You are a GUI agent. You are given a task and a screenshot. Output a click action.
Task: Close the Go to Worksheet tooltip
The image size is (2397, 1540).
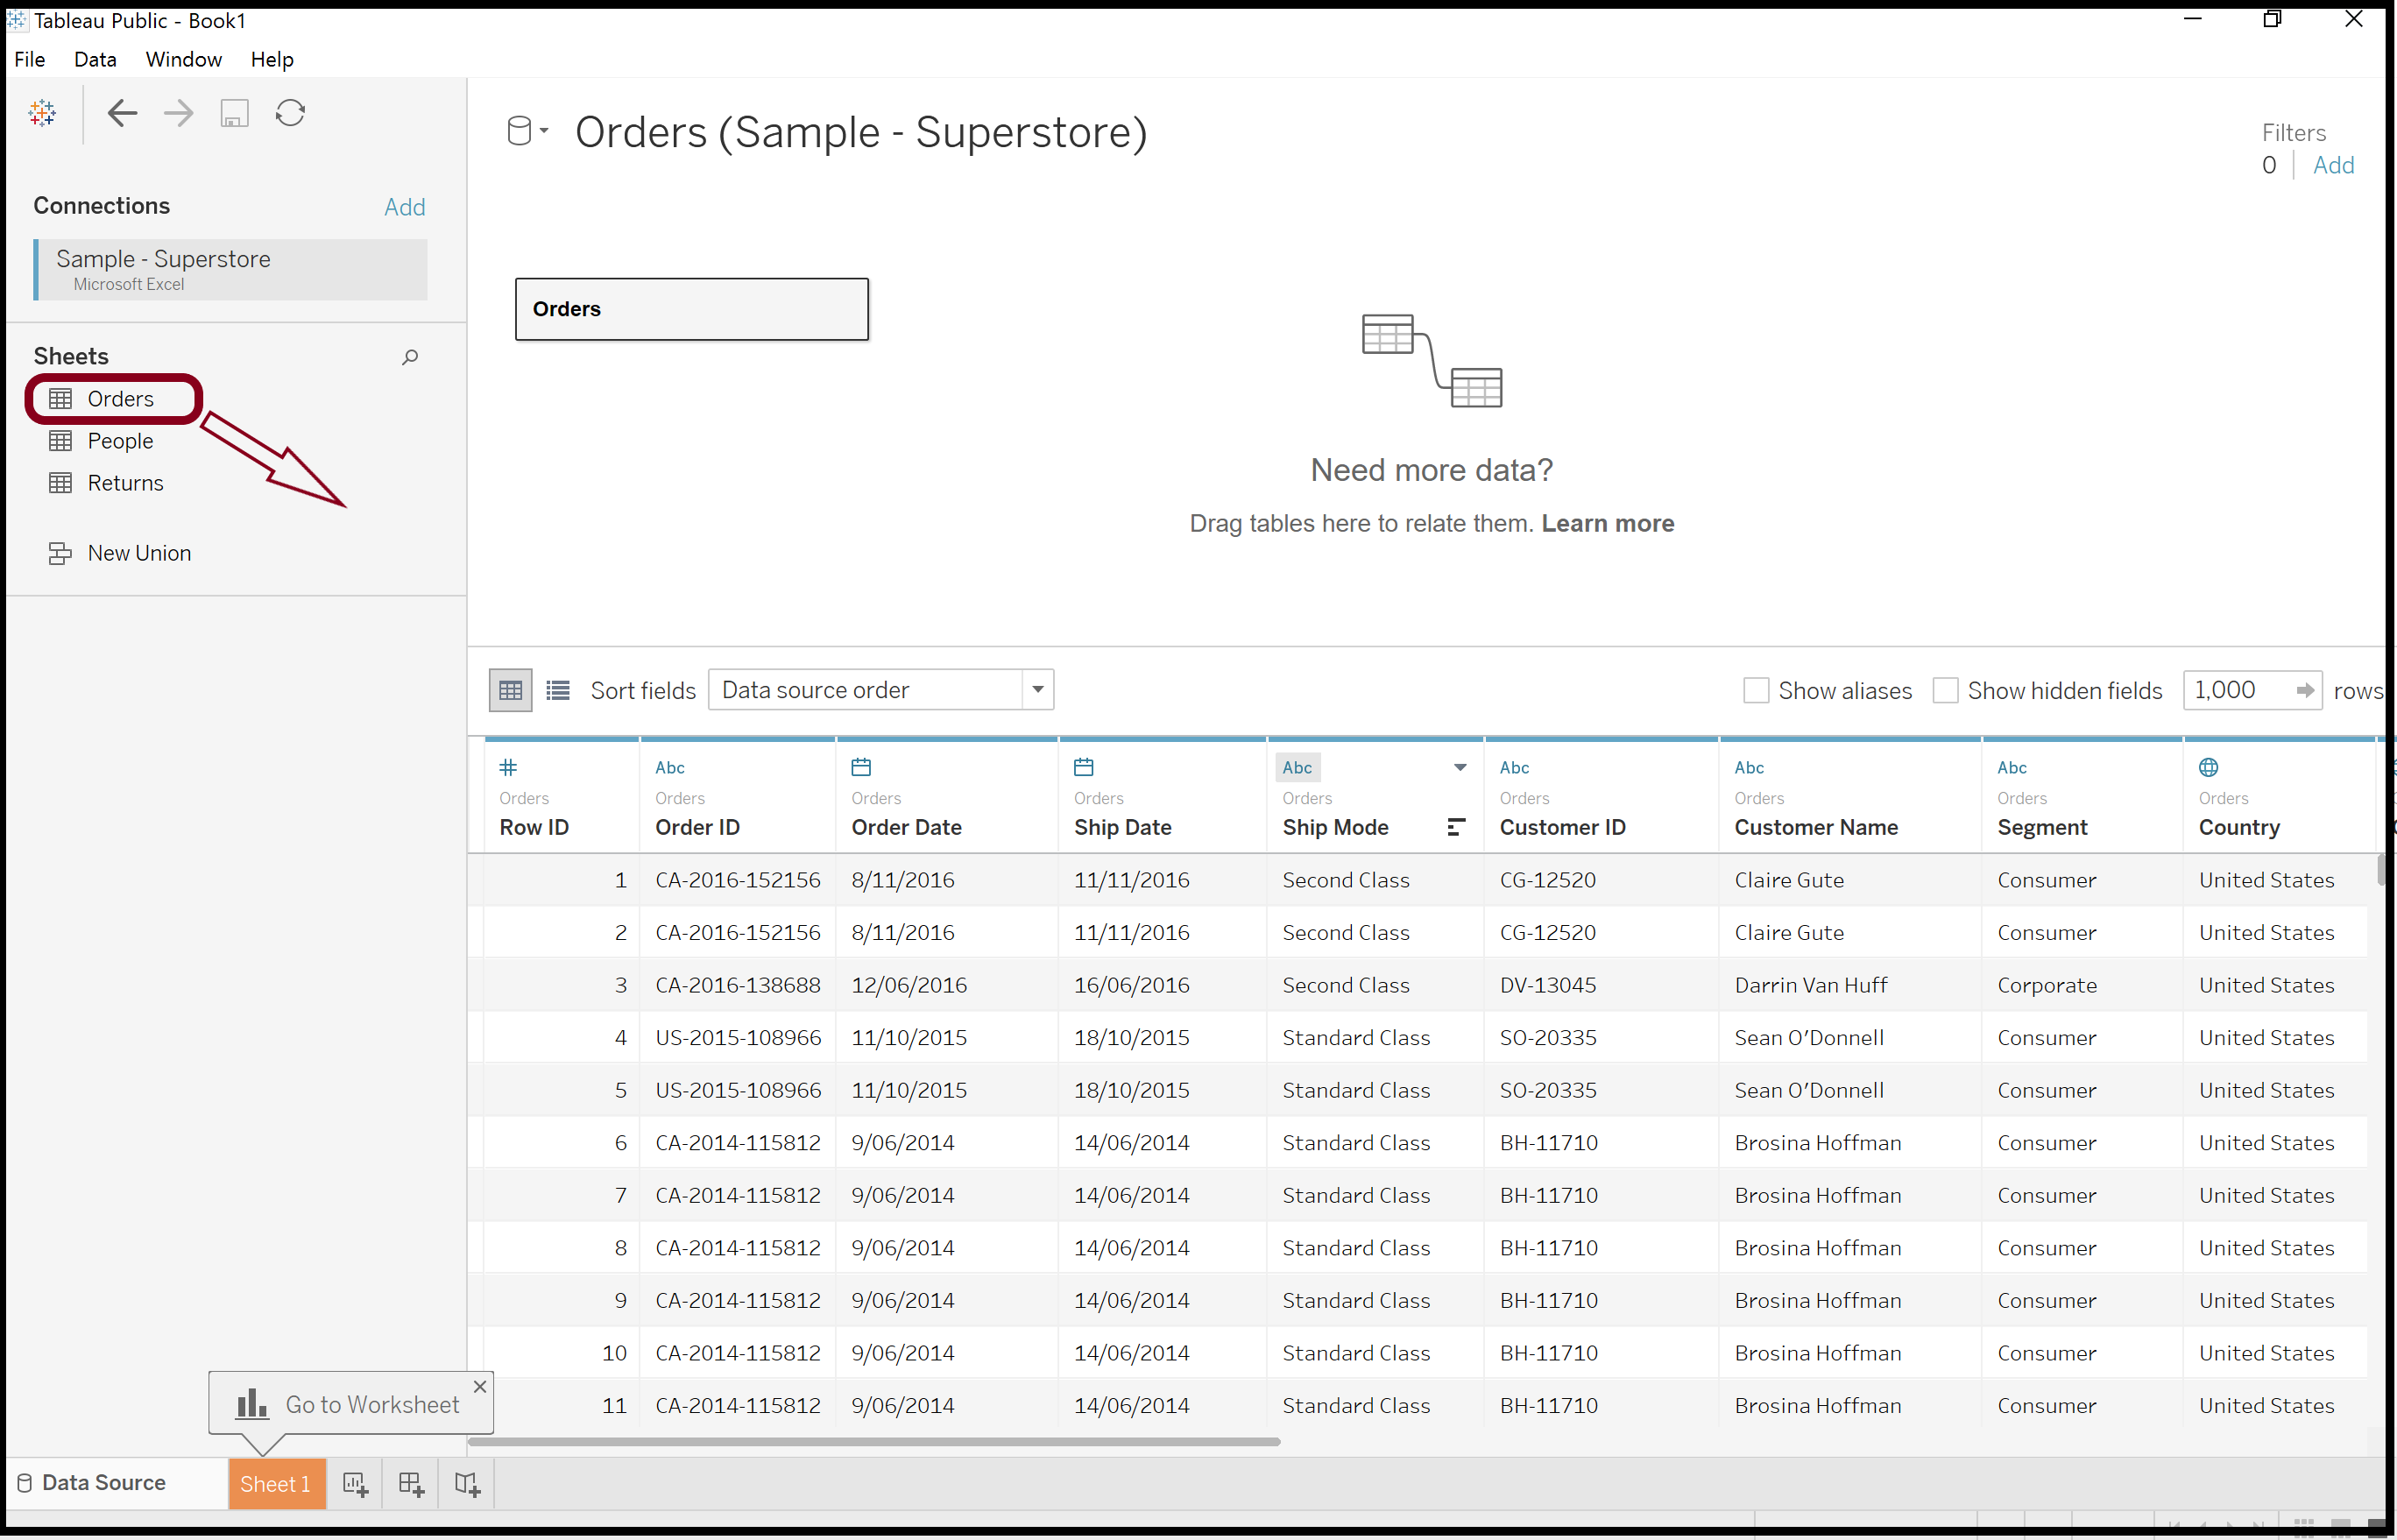(x=480, y=1387)
